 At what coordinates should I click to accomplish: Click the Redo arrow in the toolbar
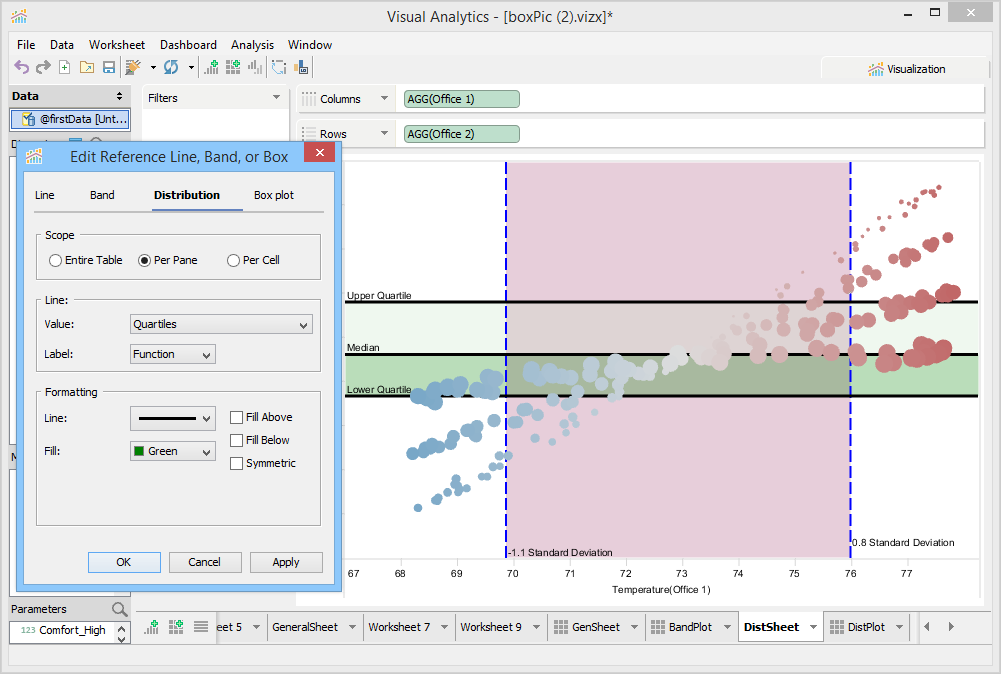coord(43,67)
